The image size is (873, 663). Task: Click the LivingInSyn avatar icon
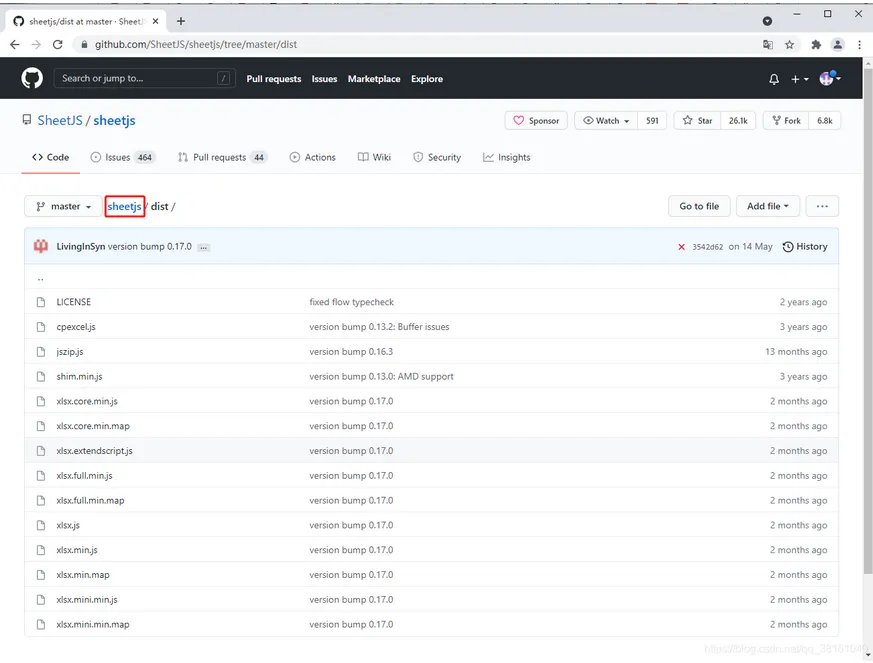41,246
